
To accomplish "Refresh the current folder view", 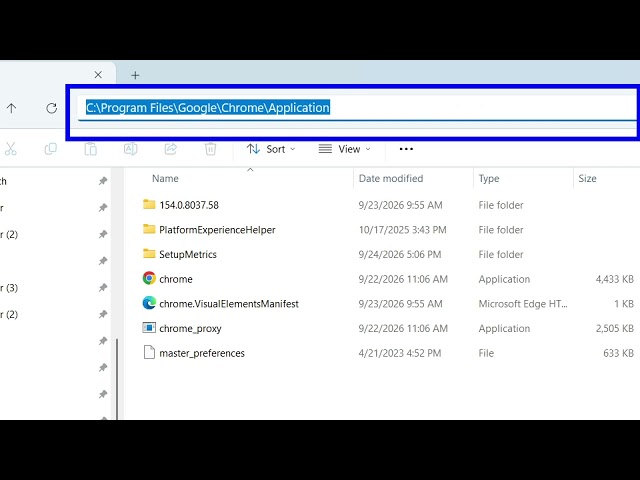I will 51,108.
